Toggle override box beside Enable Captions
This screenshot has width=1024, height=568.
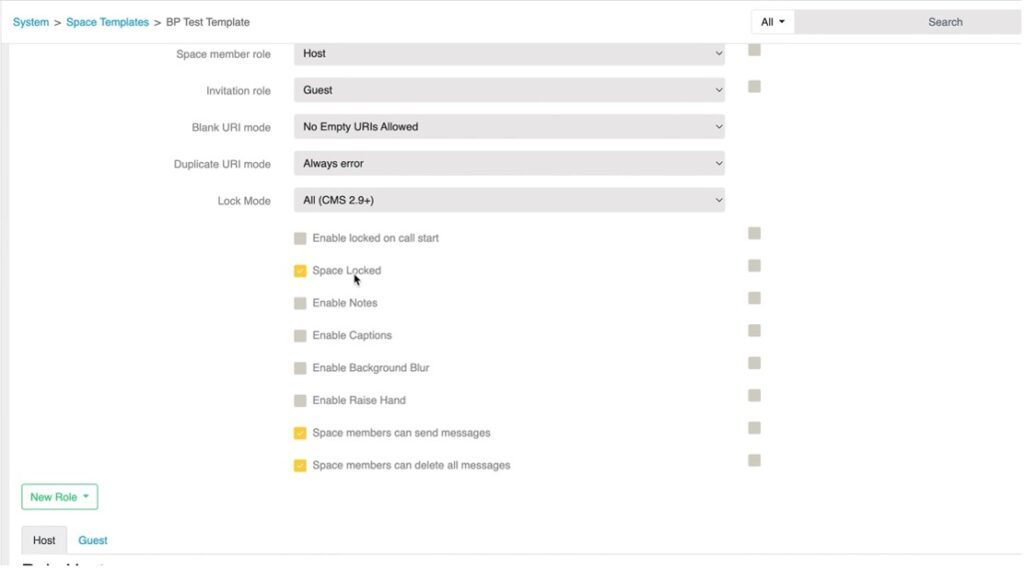[754, 330]
